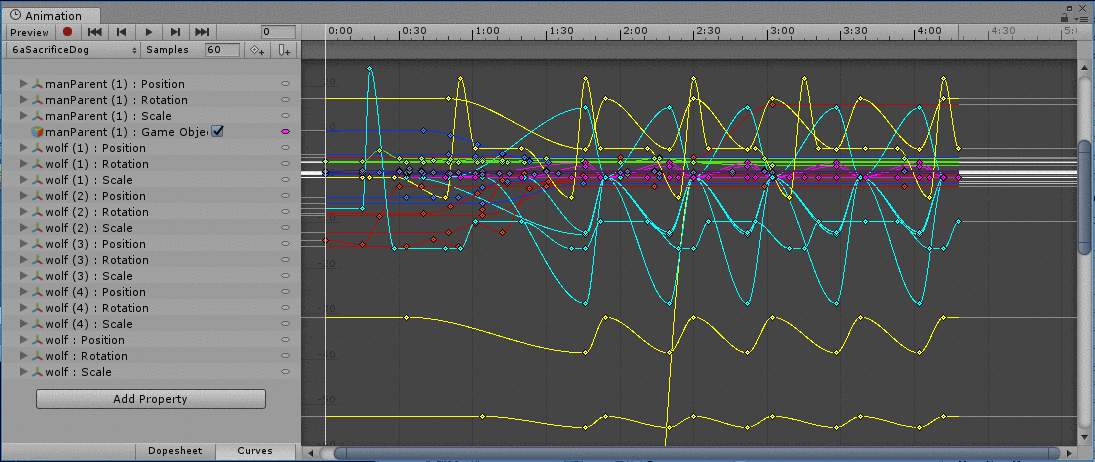The image size is (1095, 462).
Task: Switch to the Dopesheet tab
Action: [x=175, y=451]
